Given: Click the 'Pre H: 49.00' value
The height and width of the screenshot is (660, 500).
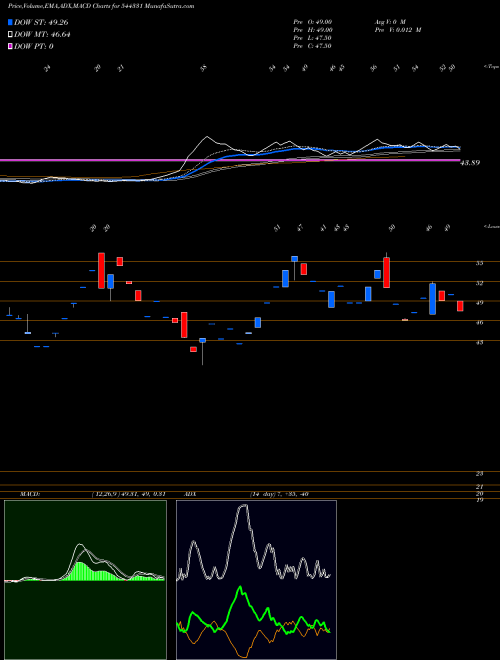Looking at the screenshot, I should click(313, 30).
